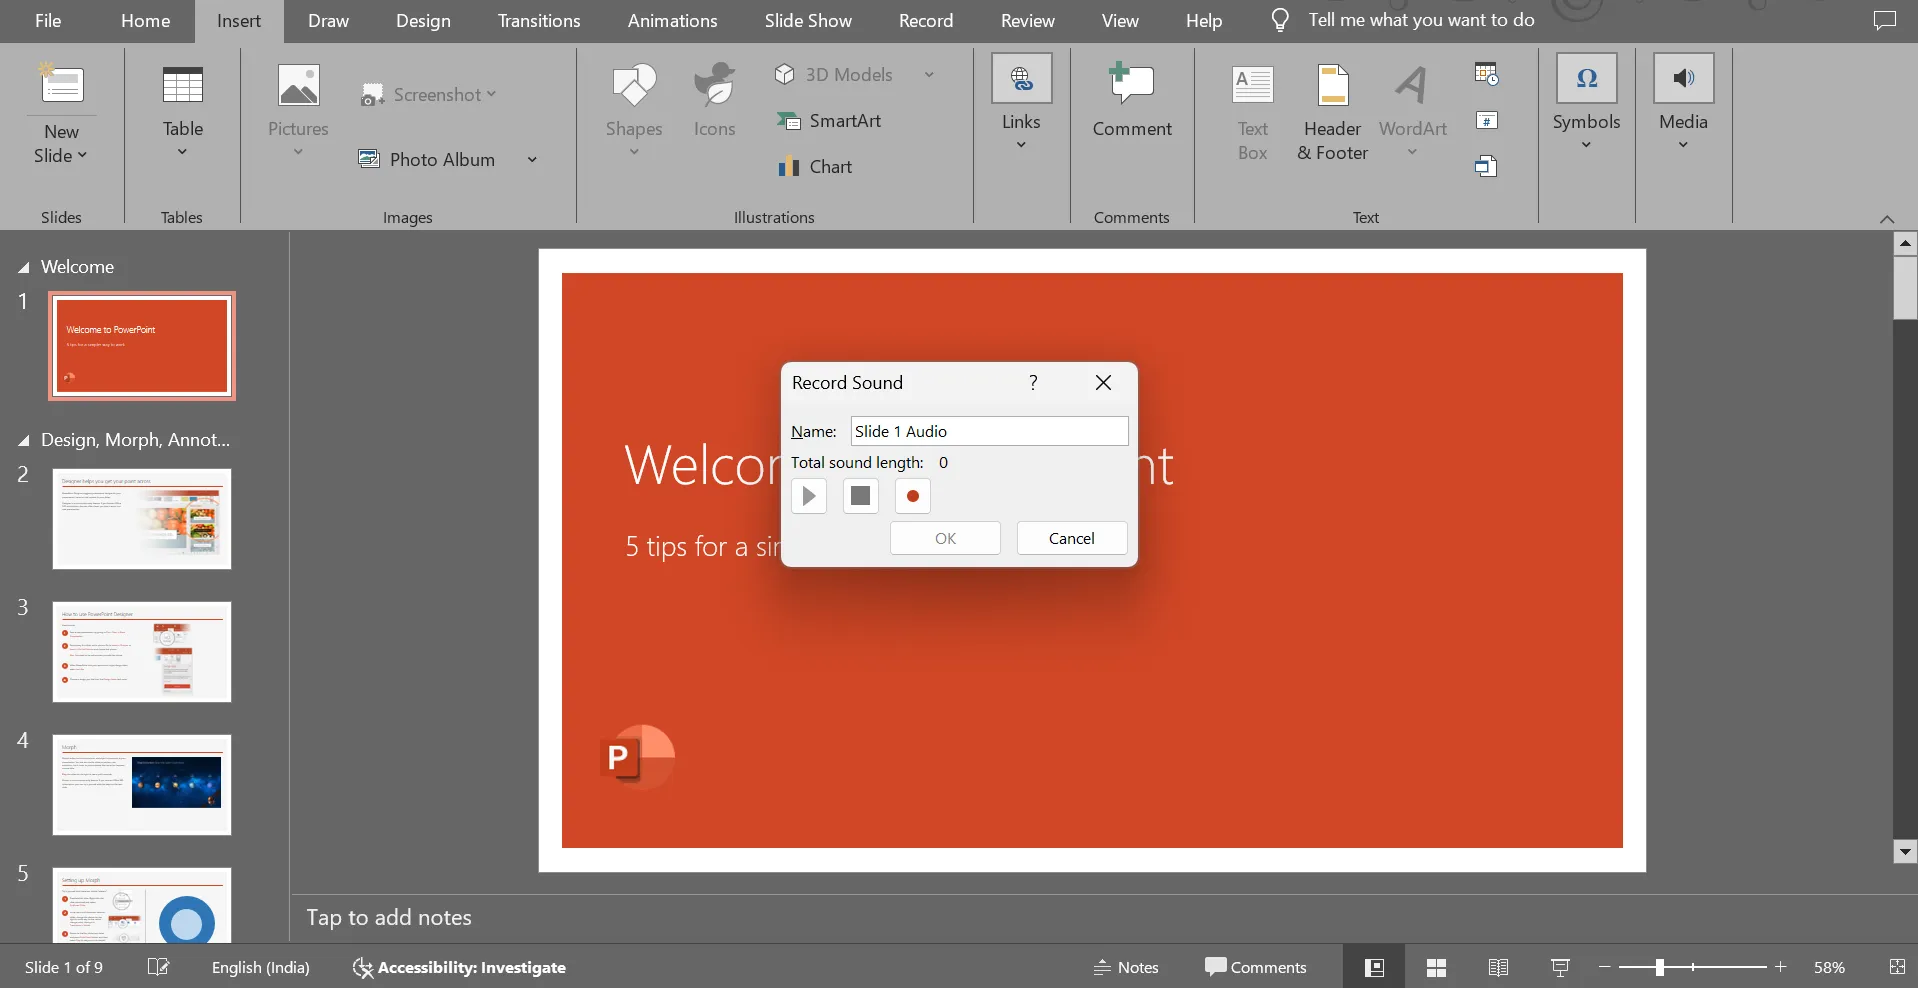The width and height of the screenshot is (1918, 988).
Task: Click the slide panel scroll down arrow
Action: pos(1905,851)
